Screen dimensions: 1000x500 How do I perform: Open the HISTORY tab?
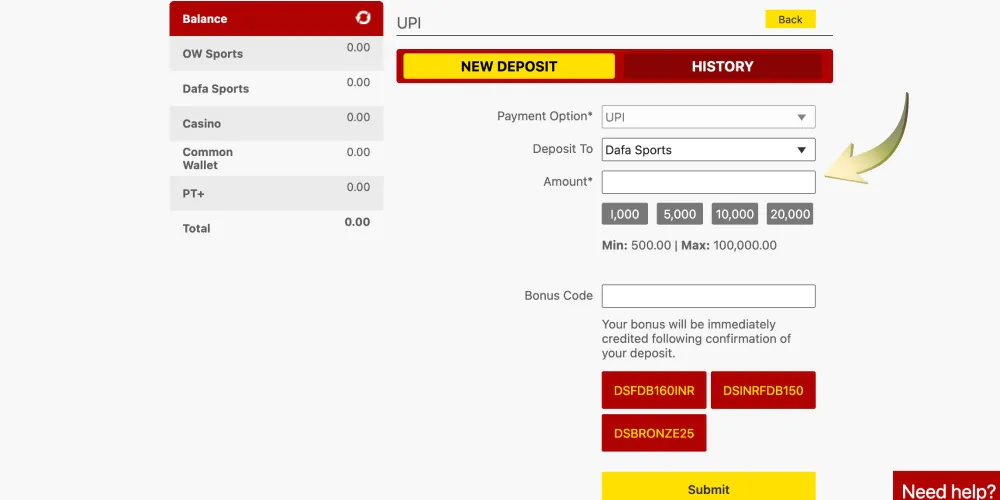tap(722, 66)
